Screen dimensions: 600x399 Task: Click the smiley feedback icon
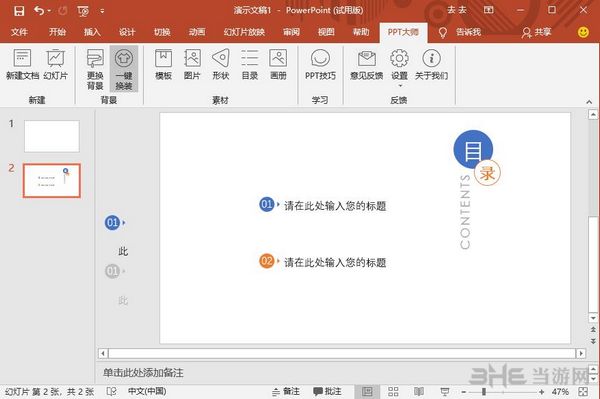pos(583,32)
